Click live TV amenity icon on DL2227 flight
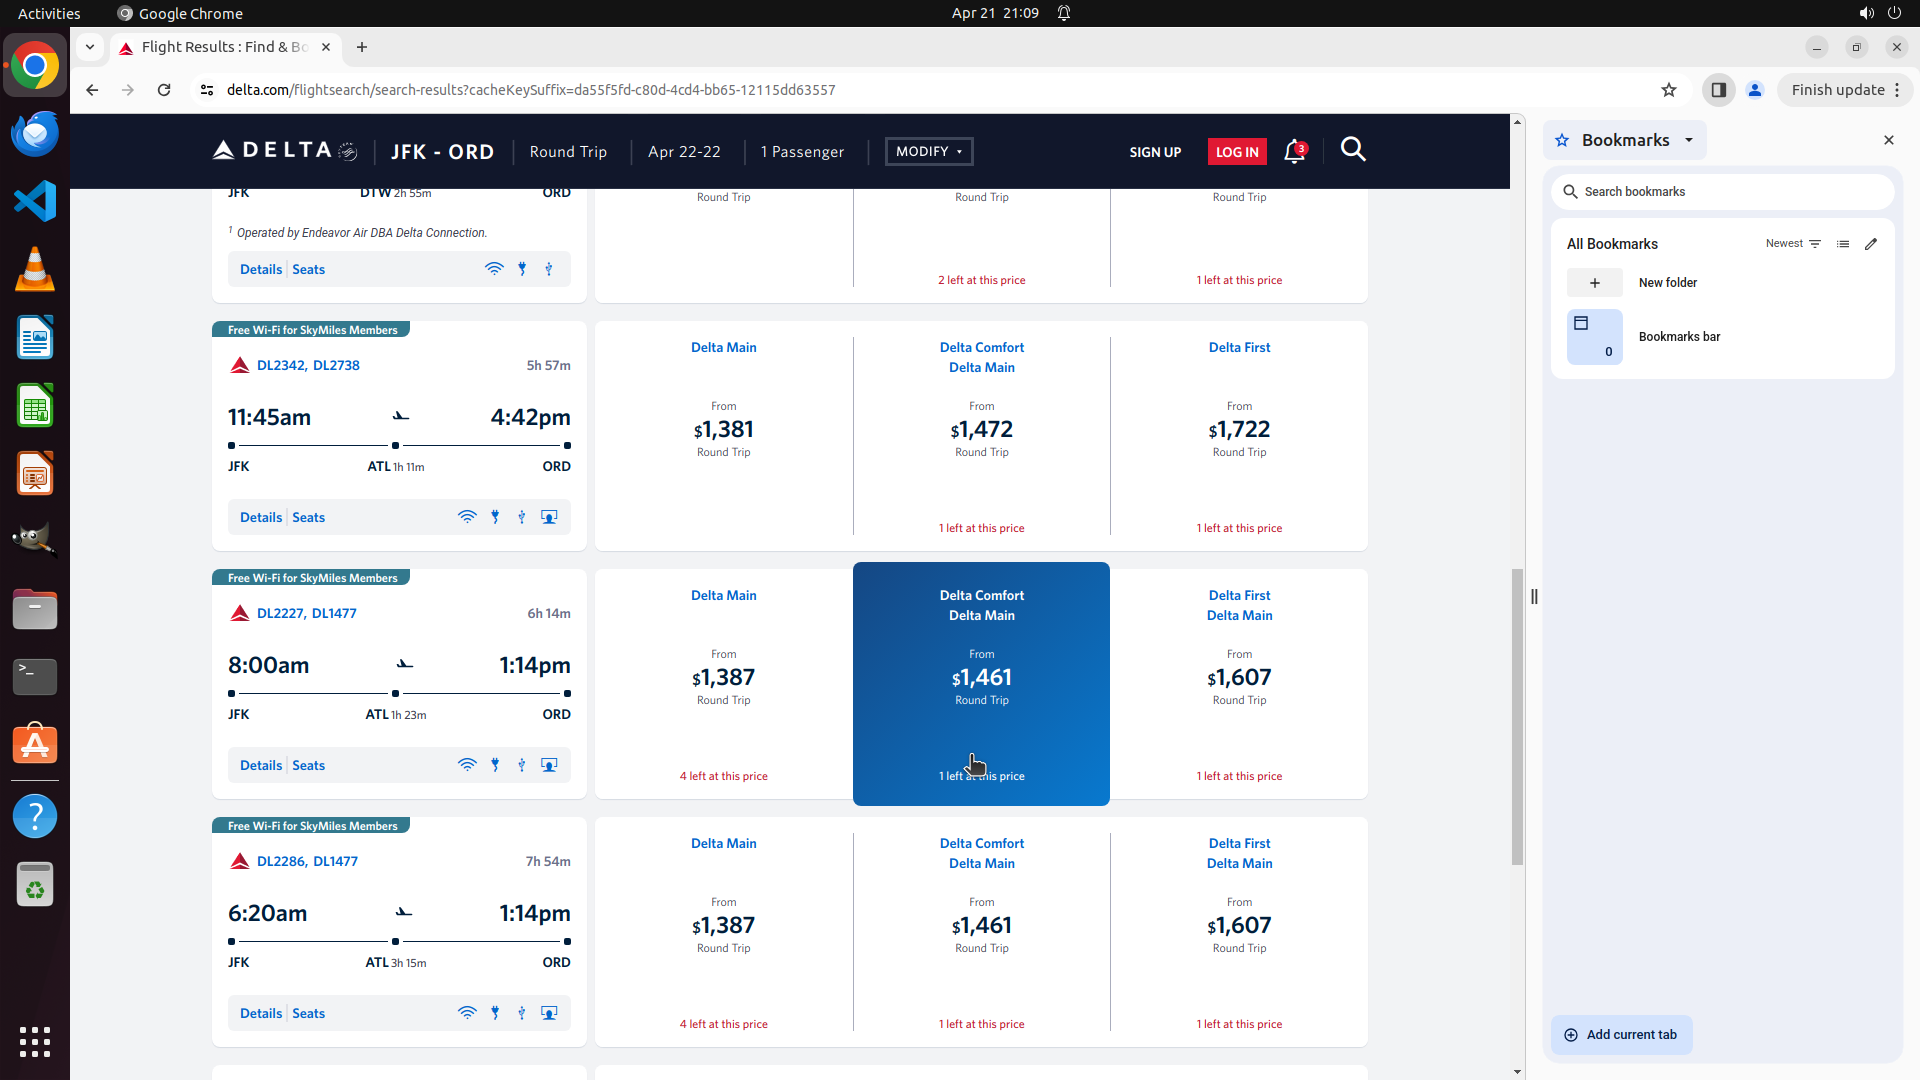Screen dimensions: 1920x1080 pos(549,765)
